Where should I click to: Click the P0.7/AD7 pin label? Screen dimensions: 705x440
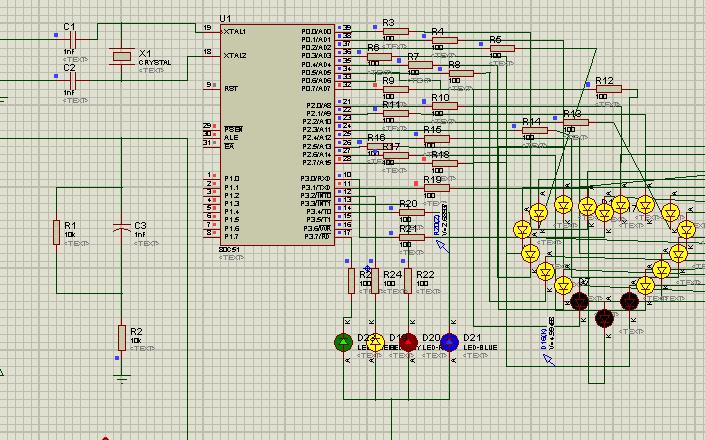pyautogui.click(x=316, y=89)
